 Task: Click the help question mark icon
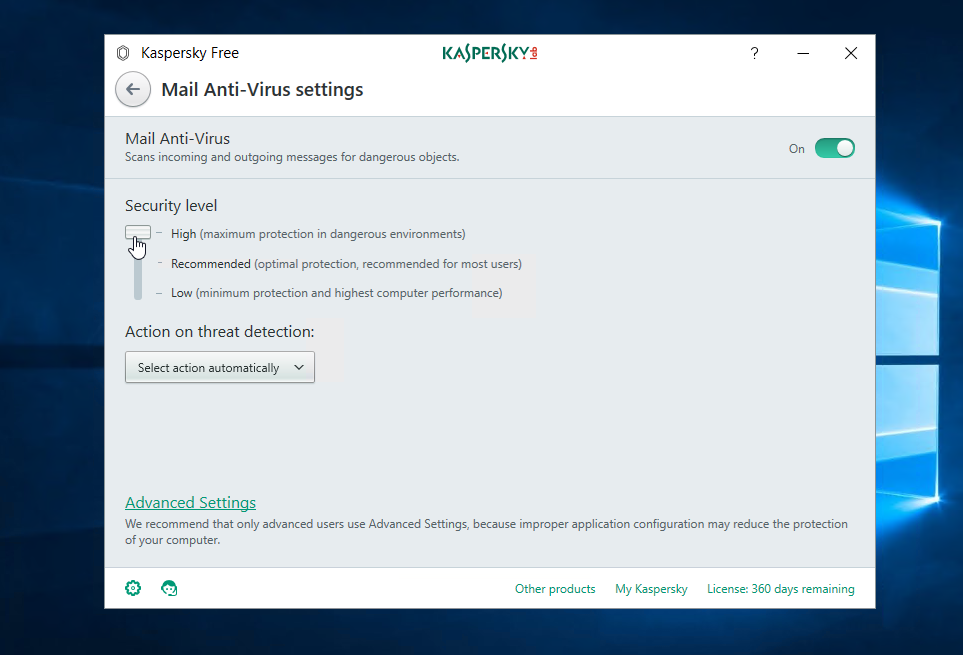(754, 53)
